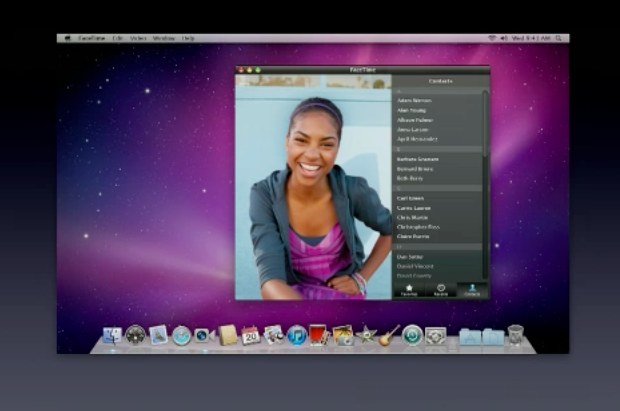Open Safari compass icon in Dock
This screenshot has width=620, height=411.
[x=181, y=335]
